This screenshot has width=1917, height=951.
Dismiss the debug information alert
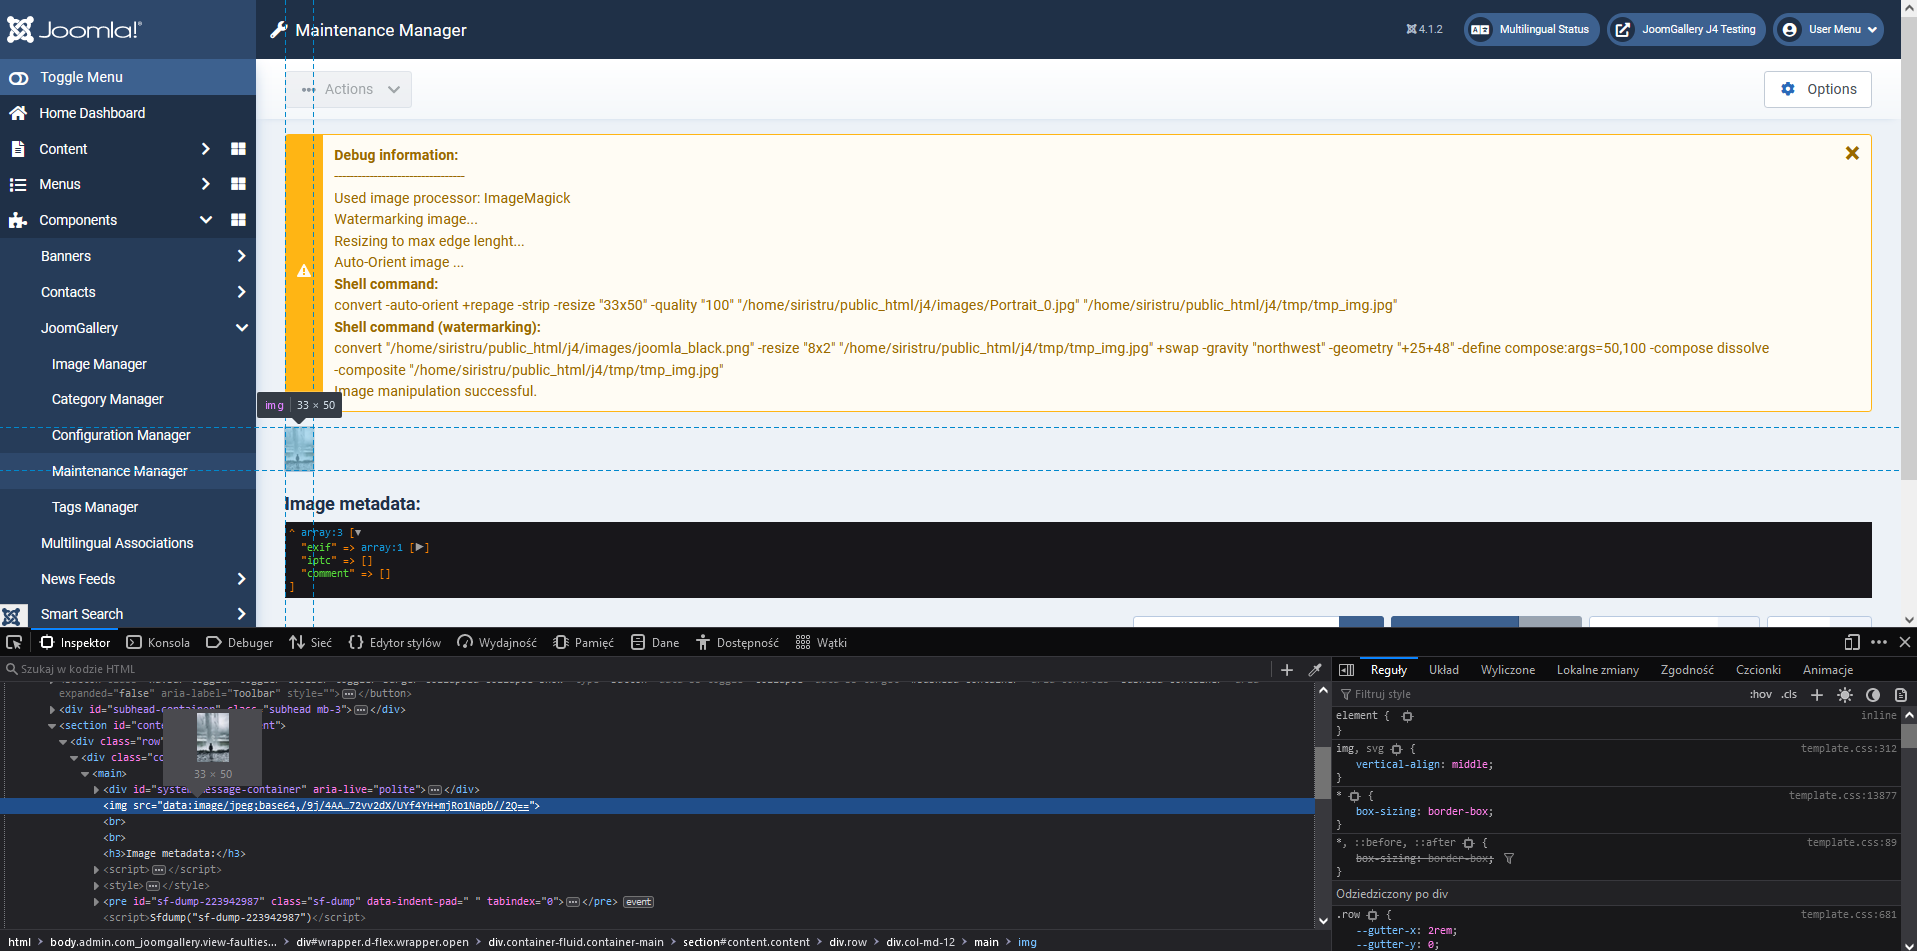(x=1852, y=153)
